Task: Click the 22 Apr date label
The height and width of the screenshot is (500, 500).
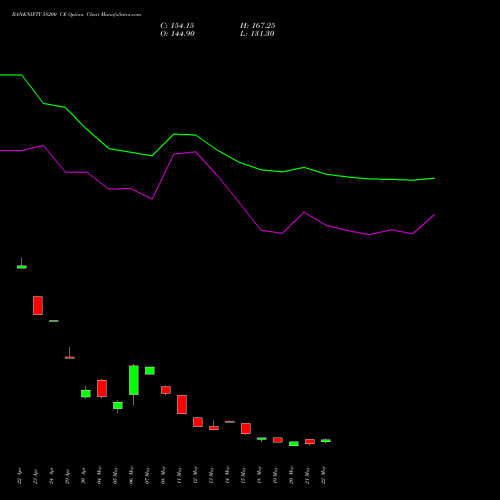Action: (x=20, y=476)
